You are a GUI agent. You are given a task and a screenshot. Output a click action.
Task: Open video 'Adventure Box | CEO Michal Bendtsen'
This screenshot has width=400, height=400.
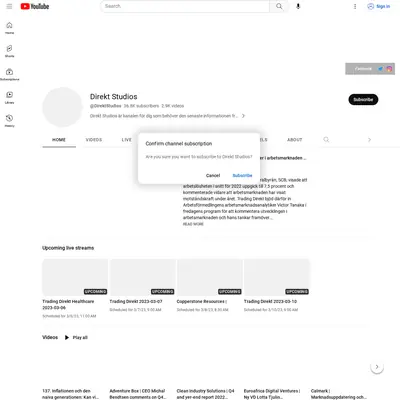pos(138,394)
